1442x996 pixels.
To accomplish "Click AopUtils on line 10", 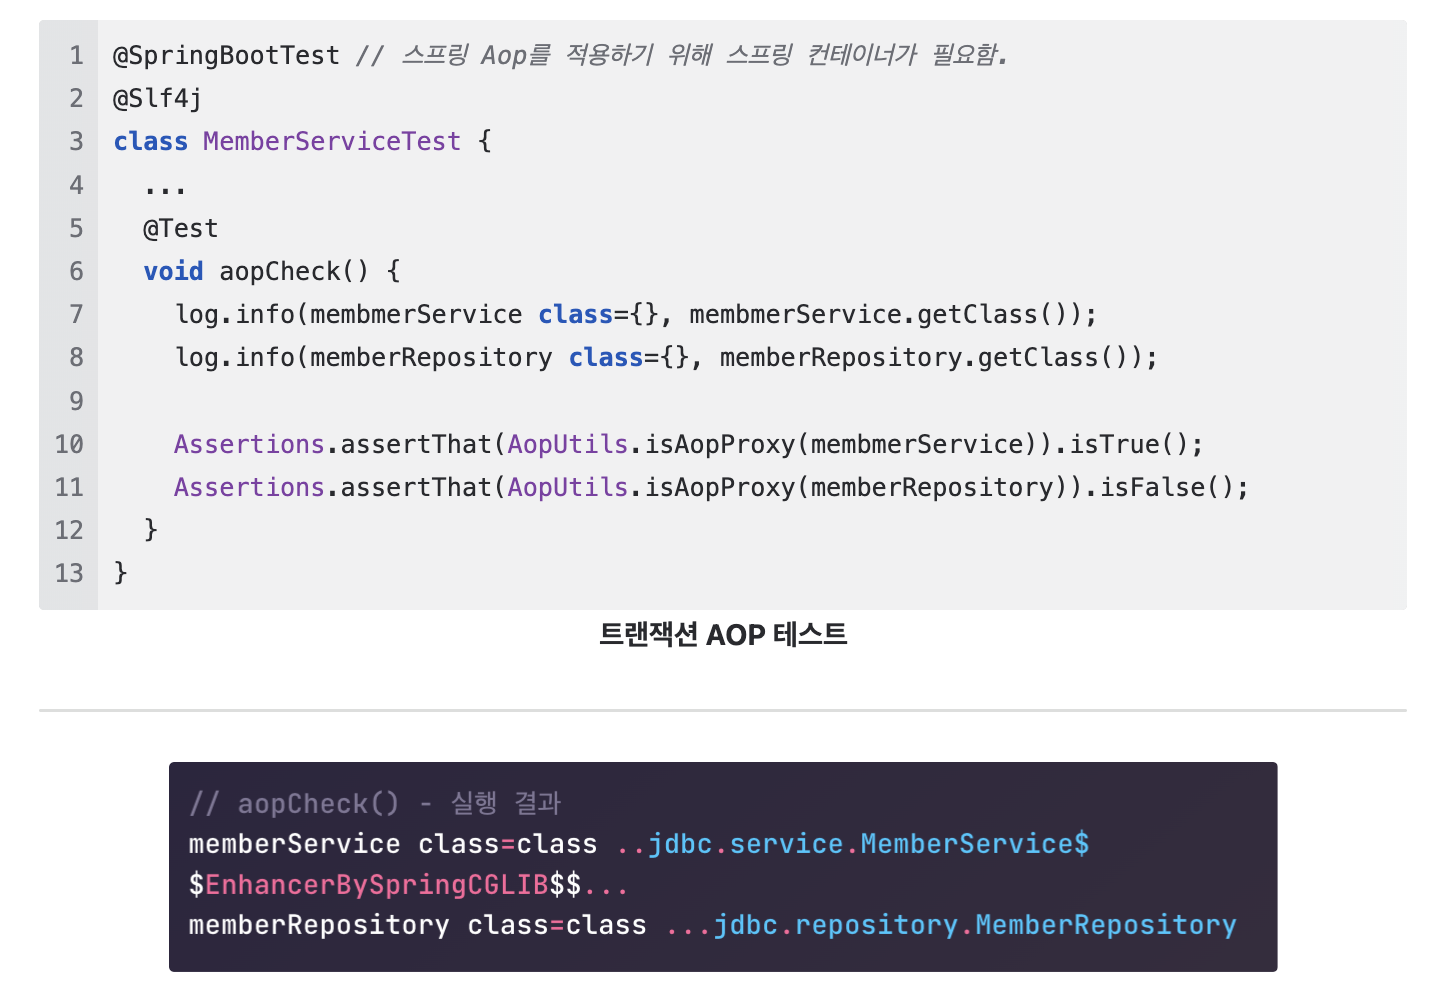I will (568, 444).
